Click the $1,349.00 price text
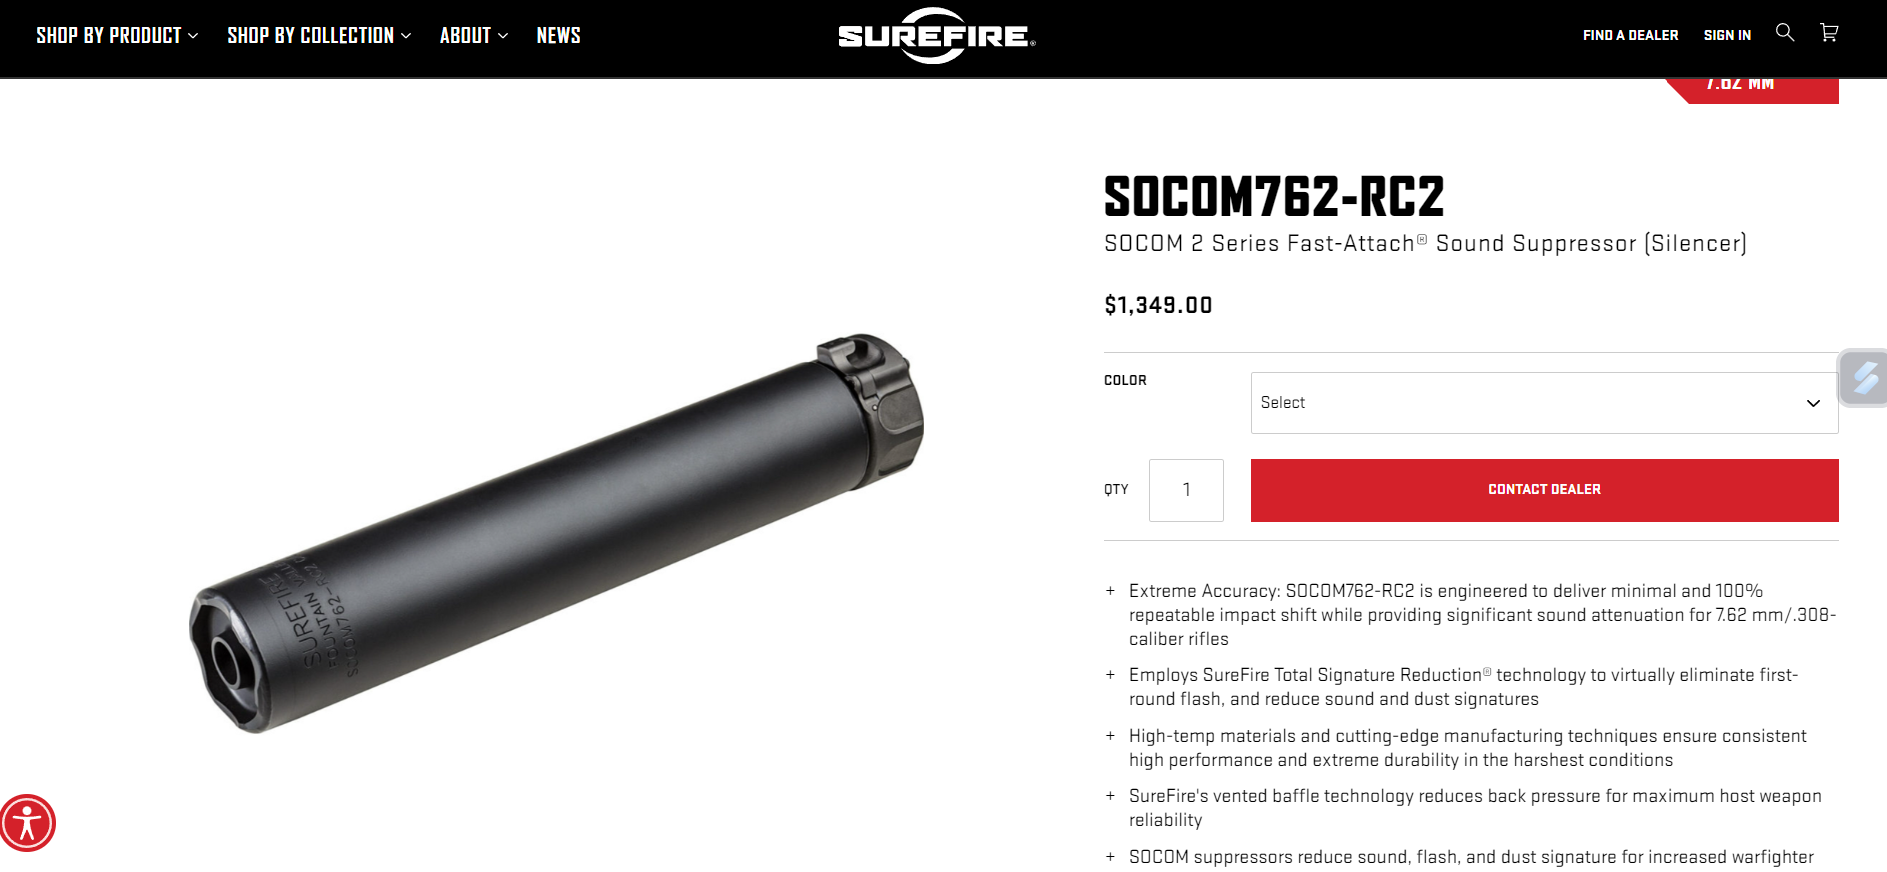The width and height of the screenshot is (1887, 872). [1158, 305]
